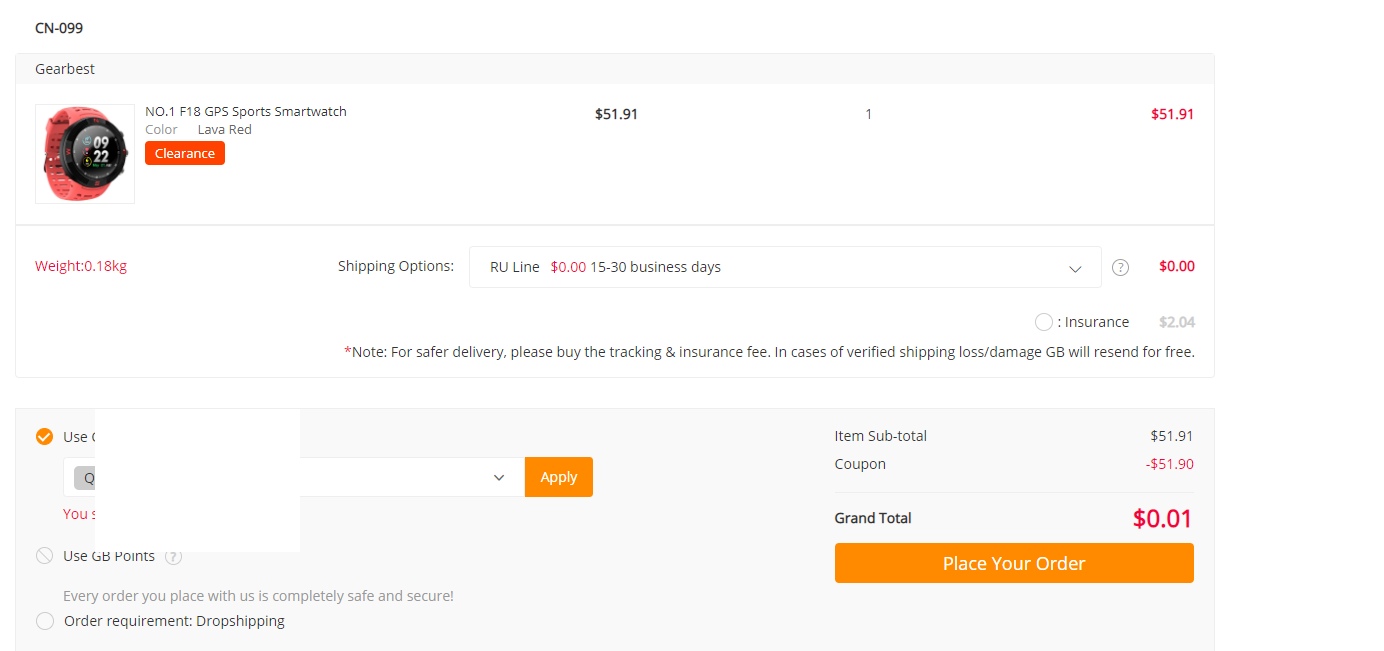Click the shipping dropdown chevron arrow

[1075, 268]
